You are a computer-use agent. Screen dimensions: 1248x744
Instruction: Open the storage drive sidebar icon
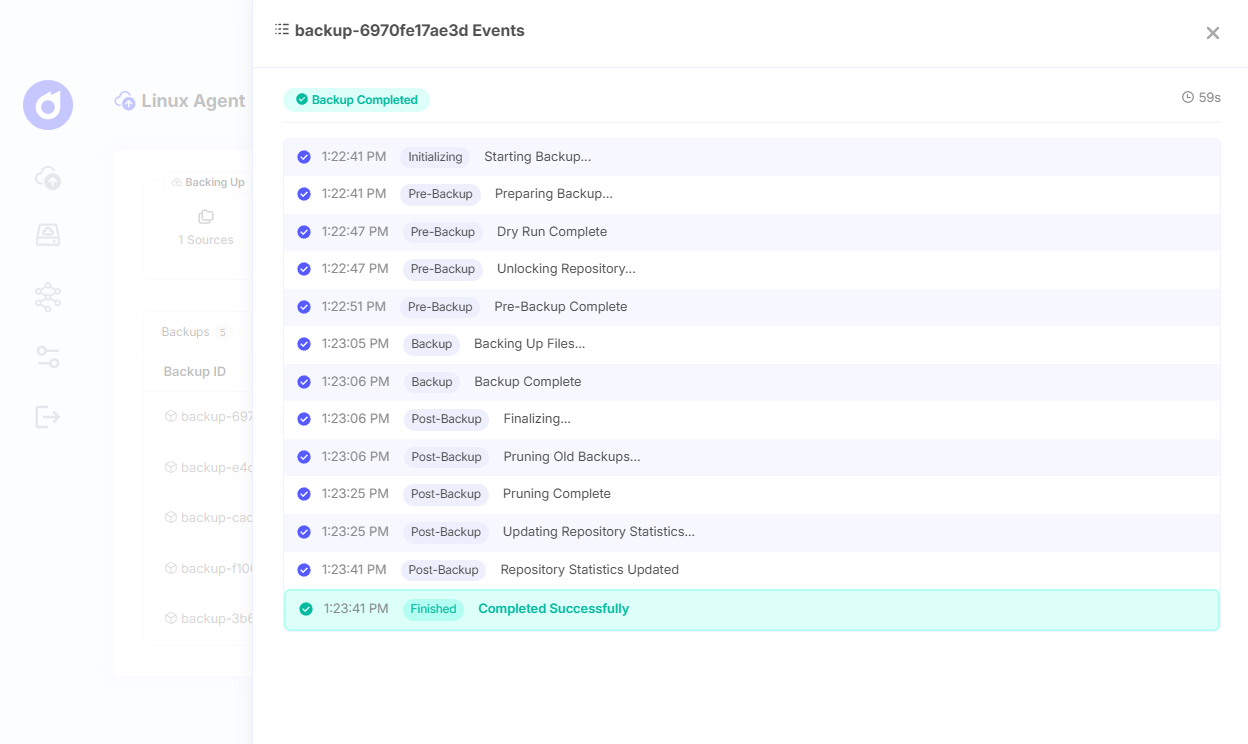(48, 235)
